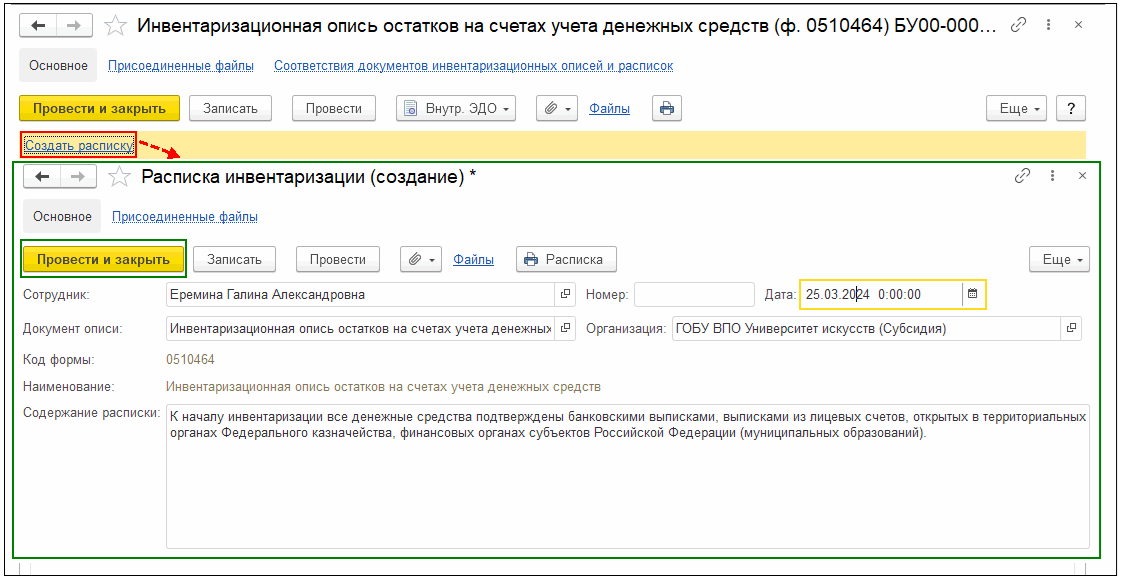Expand Еще menu in Расписка window
1121x579 pixels.
click(x=1060, y=259)
